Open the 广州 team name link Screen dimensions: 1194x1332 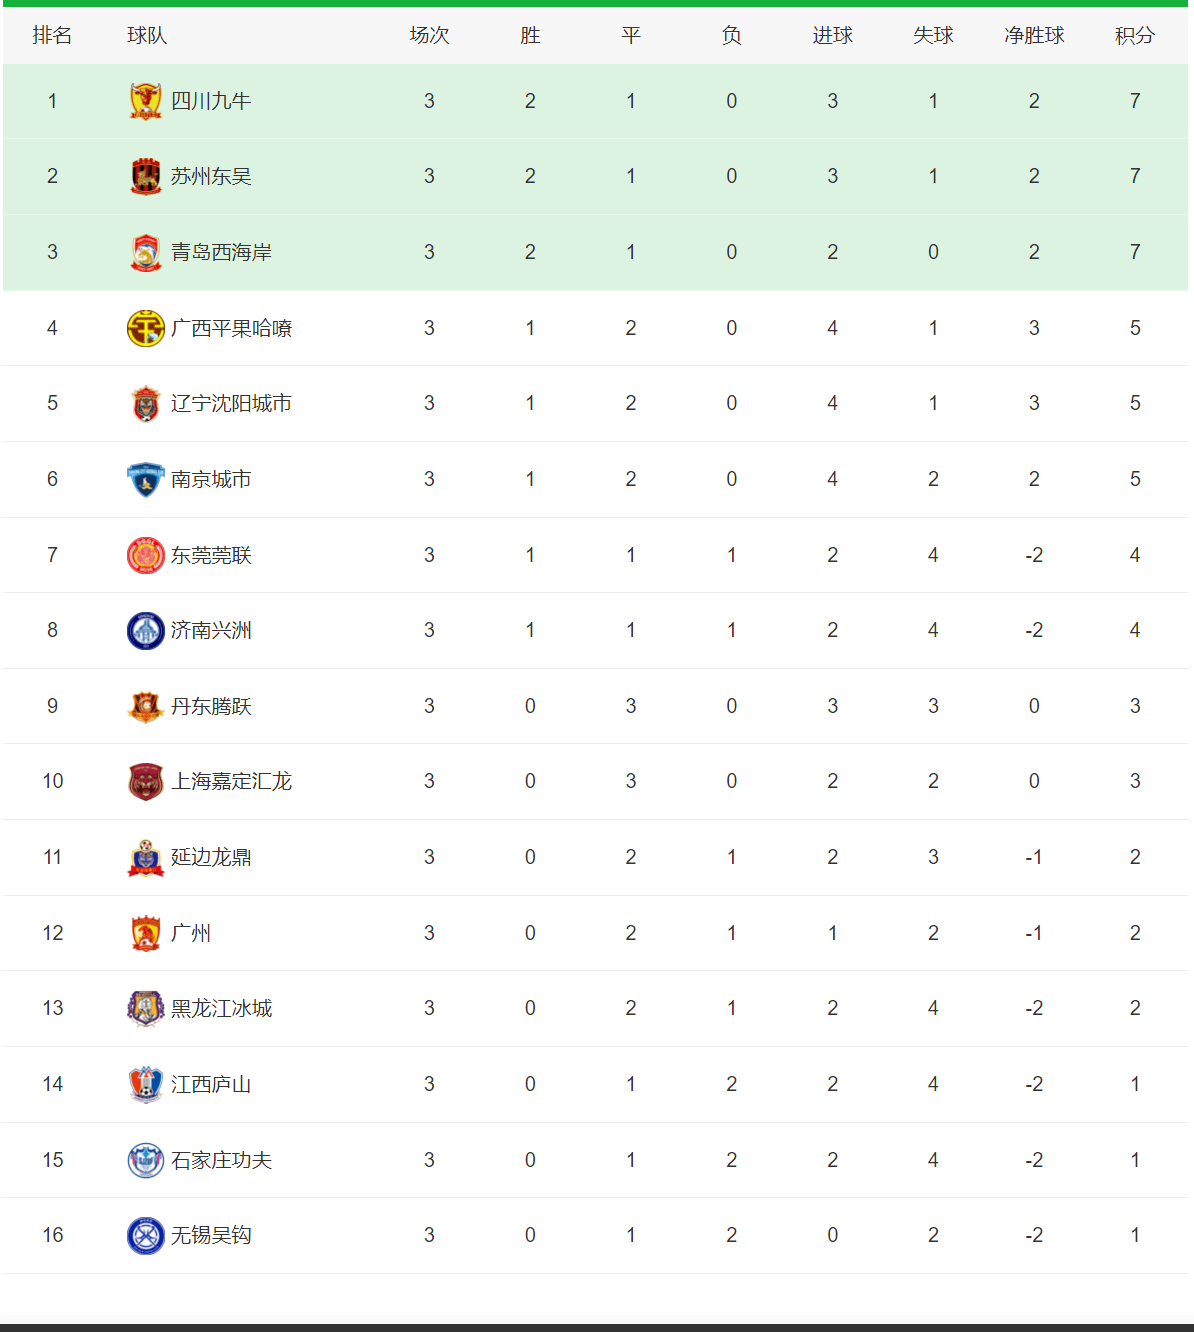pos(191,933)
